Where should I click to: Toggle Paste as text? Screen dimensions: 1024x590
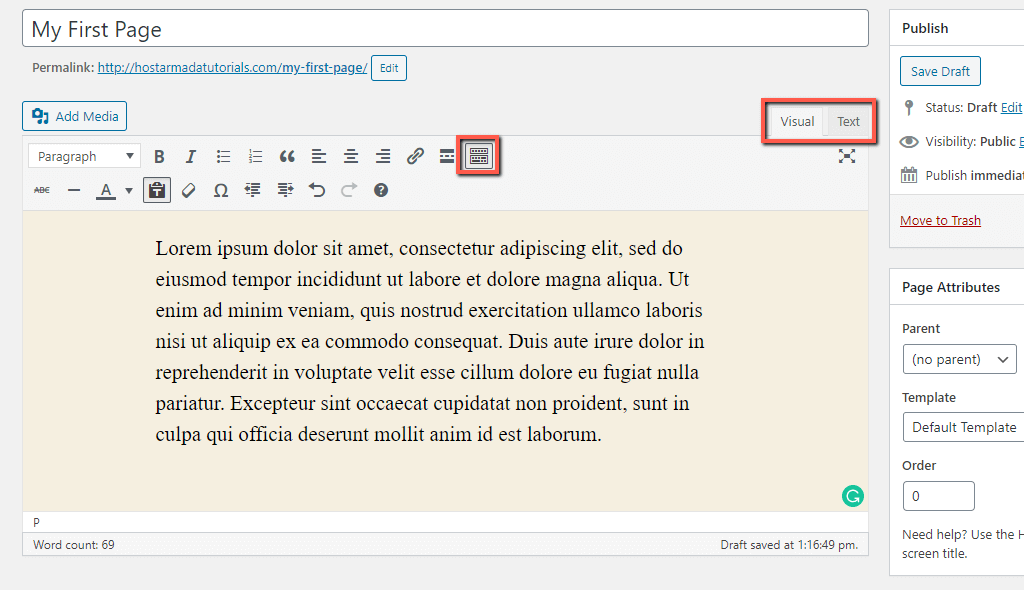[x=157, y=190]
